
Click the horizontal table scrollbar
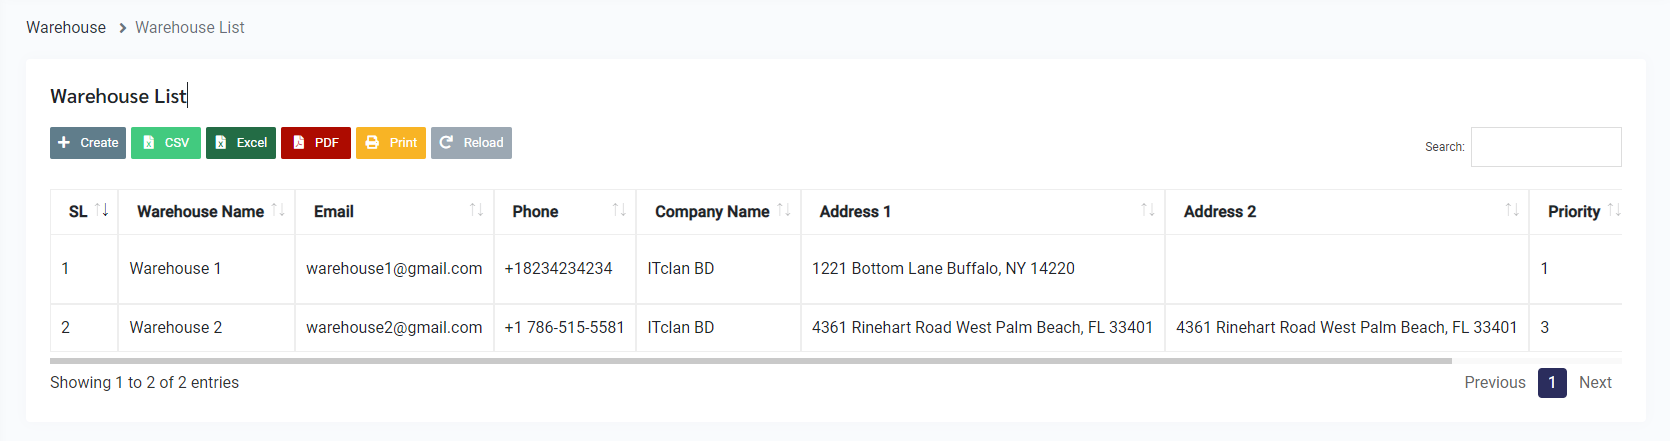pyautogui.click(x=750, y=360)
